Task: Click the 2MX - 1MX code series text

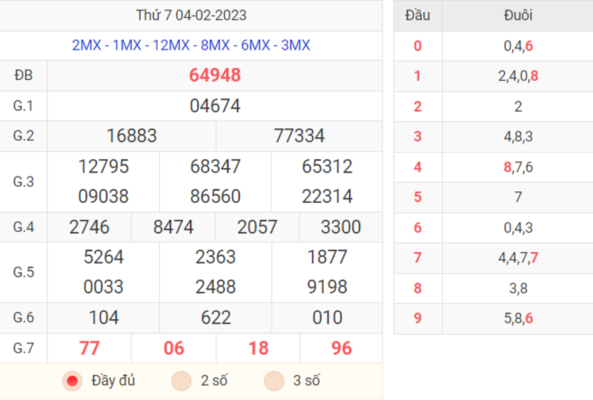Action: [191, 45]
